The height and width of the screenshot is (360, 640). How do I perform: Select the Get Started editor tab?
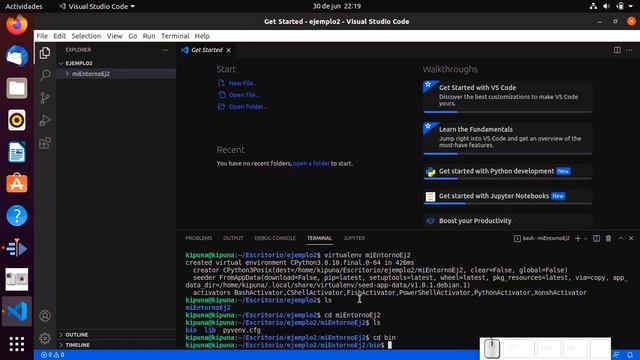click(x=207, y=50)
